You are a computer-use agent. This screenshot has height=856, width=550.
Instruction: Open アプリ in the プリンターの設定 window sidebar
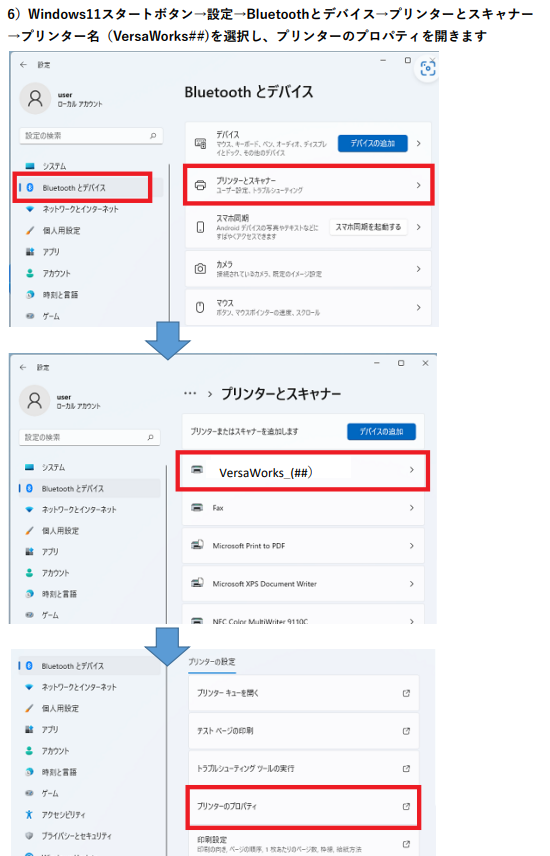click(x=43, y=729)
